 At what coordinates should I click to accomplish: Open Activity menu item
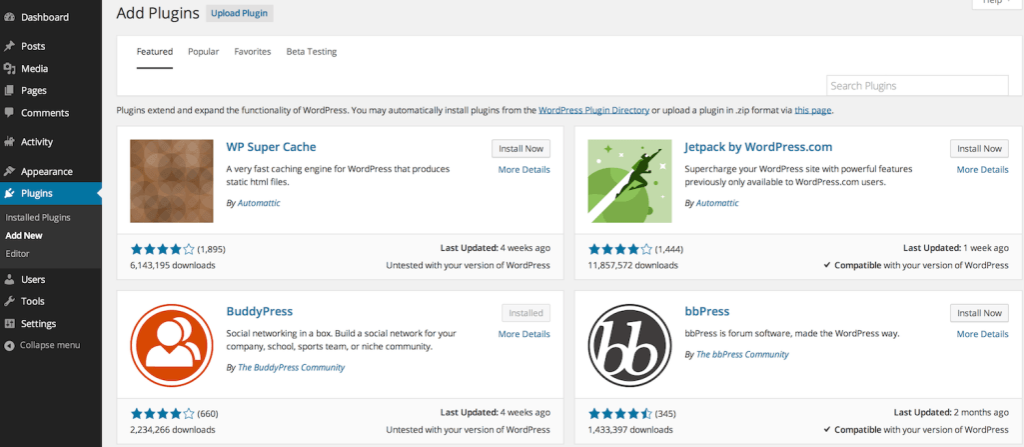tap(50, 142)
